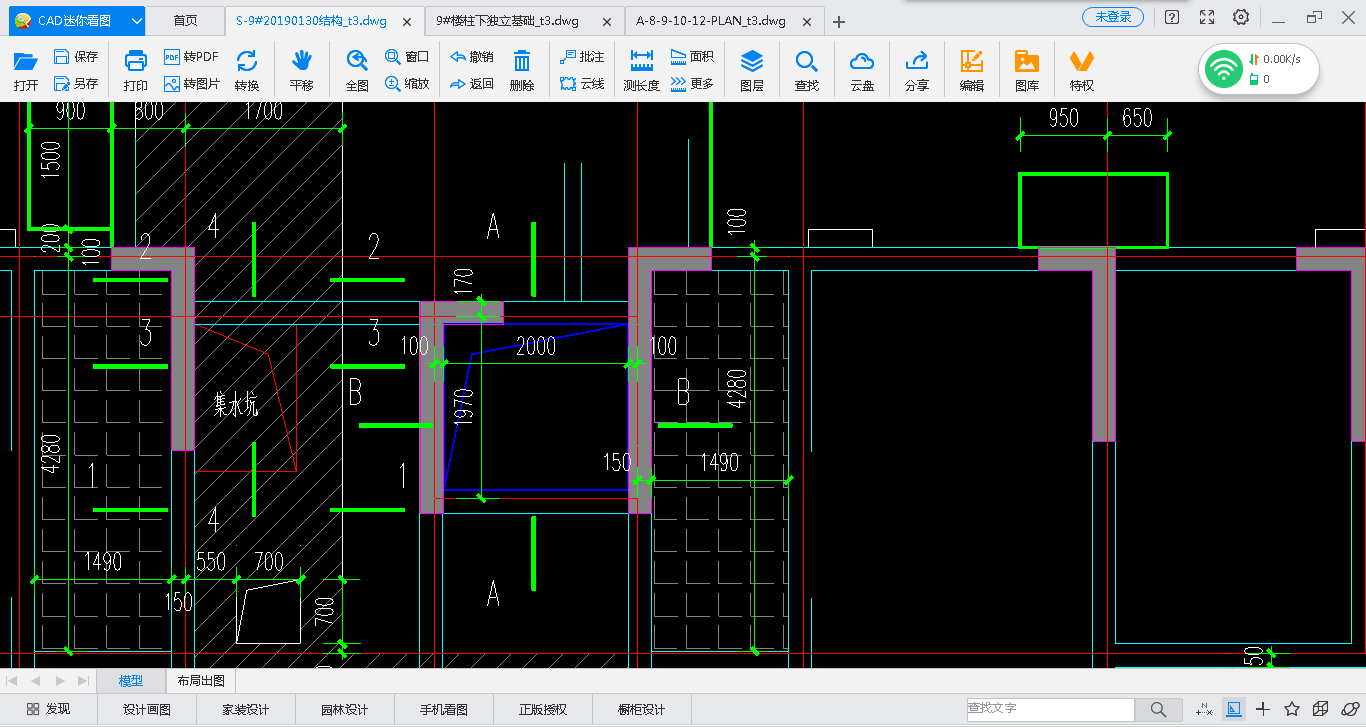Open the 发现 discover section
Image resolution: width=1366 pixels, height=727 pixels.
[49, 709]
